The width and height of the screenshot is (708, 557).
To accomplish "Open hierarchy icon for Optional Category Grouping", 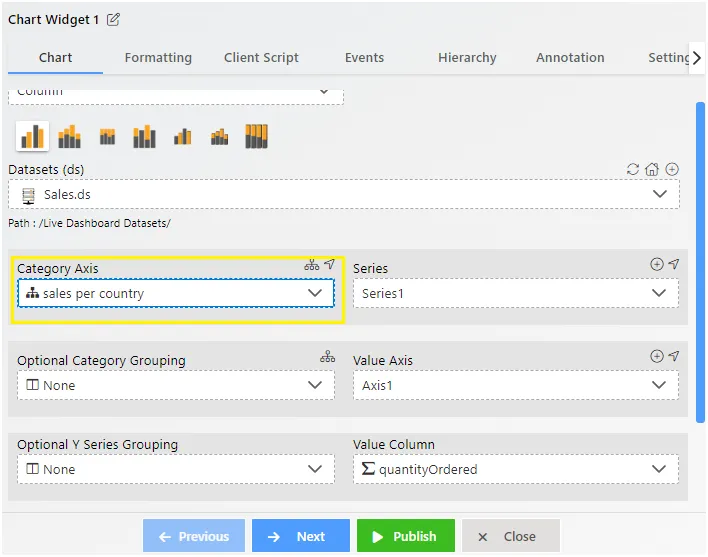I will (x=327, y=356).
